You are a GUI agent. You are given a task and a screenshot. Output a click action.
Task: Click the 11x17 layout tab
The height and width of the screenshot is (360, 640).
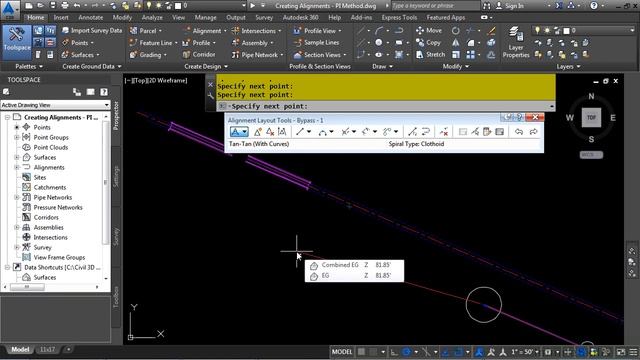47,350
